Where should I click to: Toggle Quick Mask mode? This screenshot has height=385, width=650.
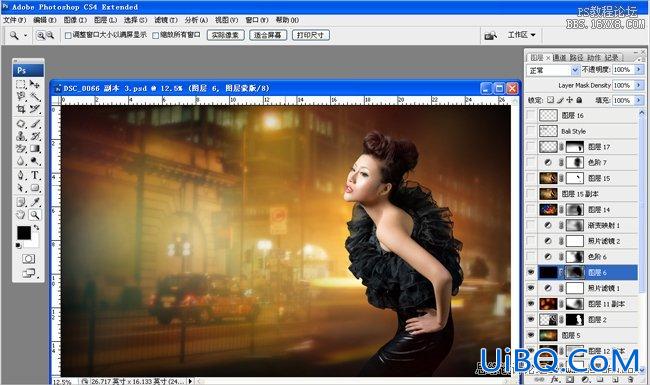[x=28, y=259]
